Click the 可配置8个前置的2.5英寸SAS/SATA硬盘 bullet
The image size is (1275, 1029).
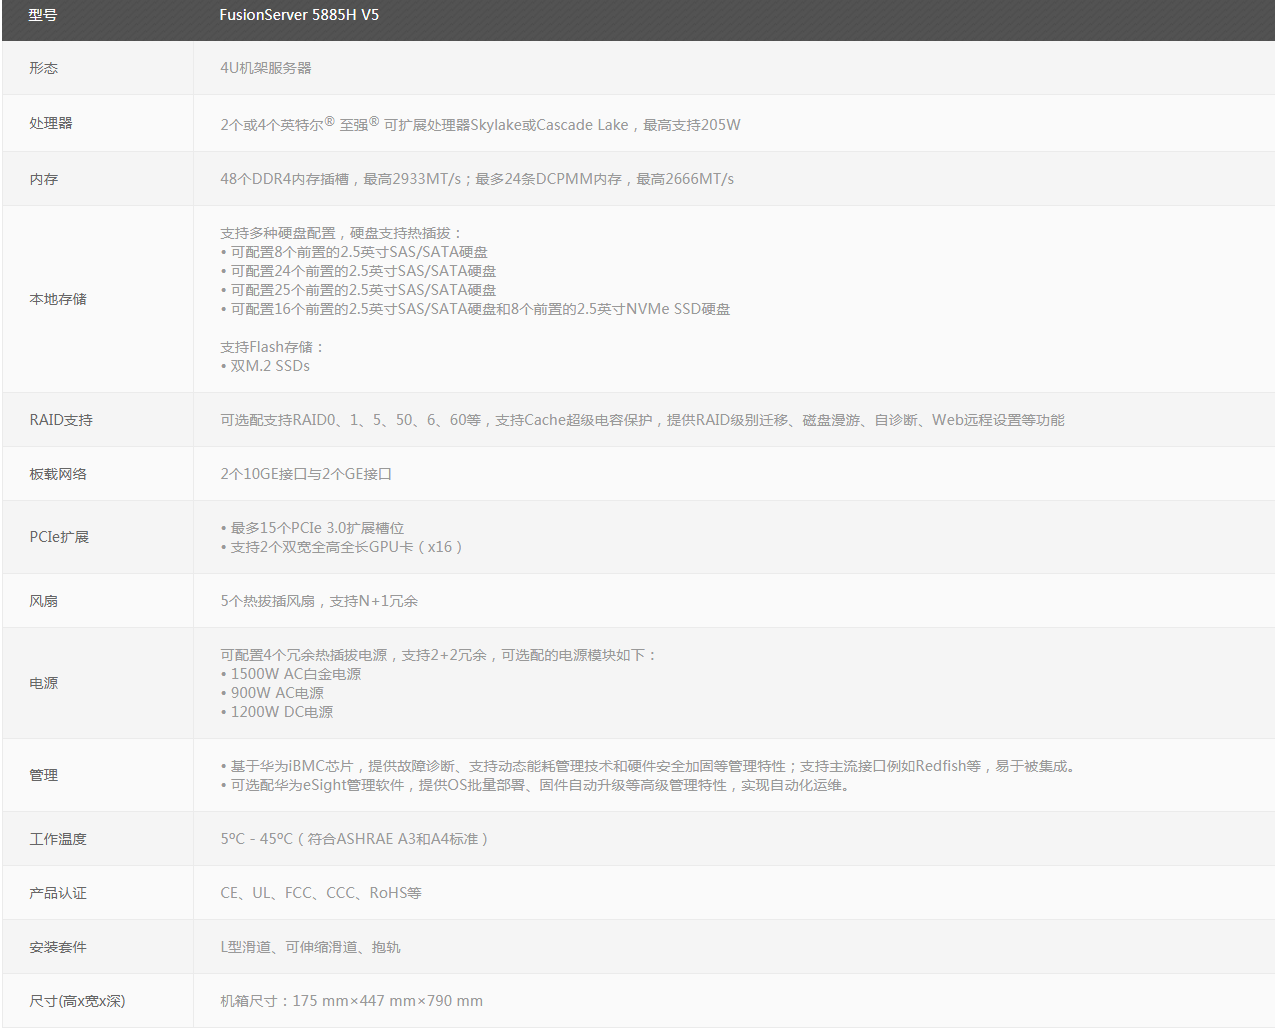coord(354,252)
